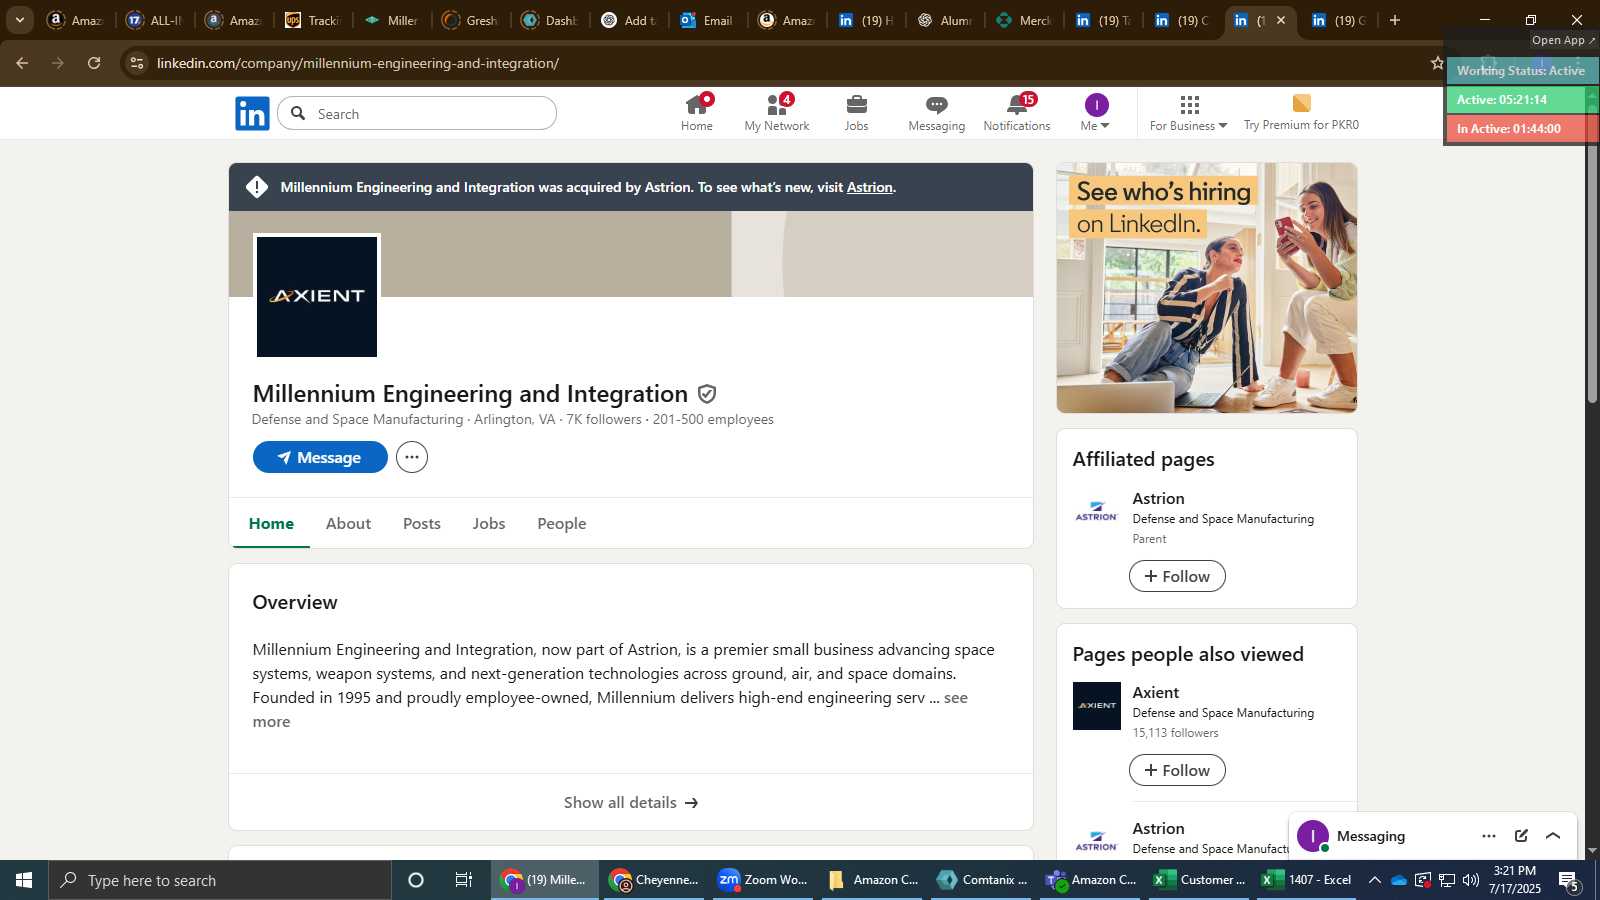Screen dimensions: 1600x900
Task: Click Try Premium for PKR0 link
Action: coord(1301,113)
